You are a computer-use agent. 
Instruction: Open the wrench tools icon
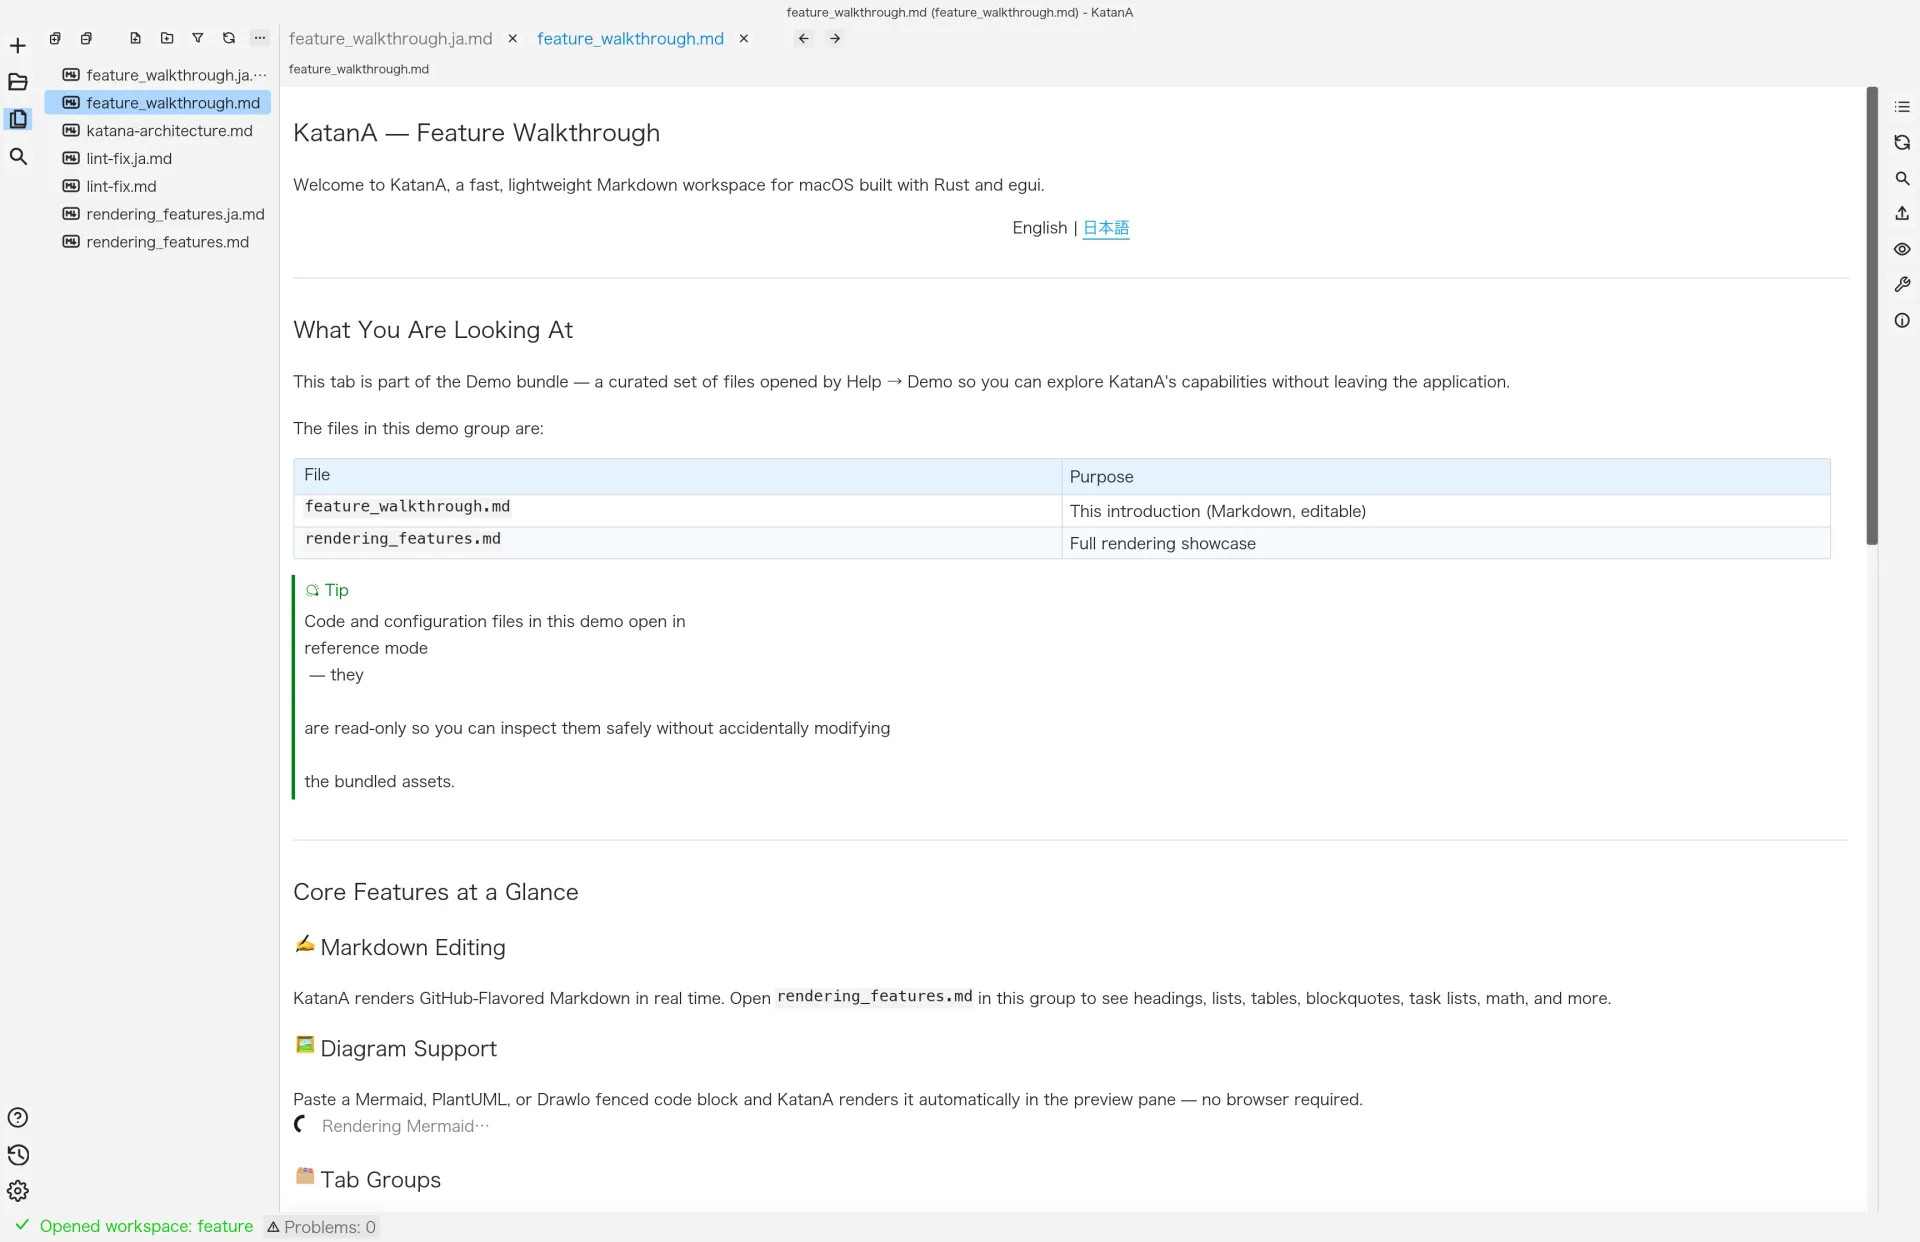coord(1902,285)
